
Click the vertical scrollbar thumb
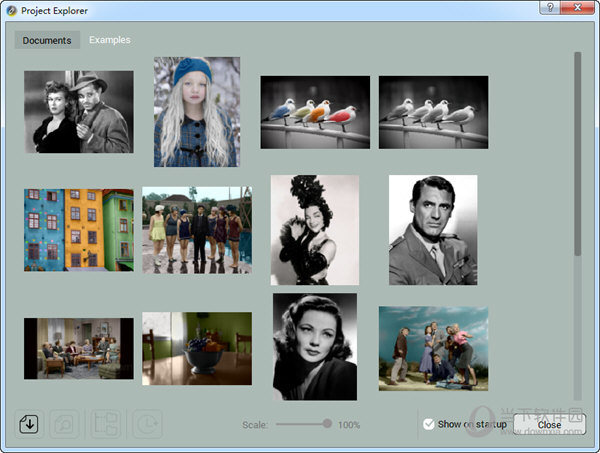pos(577,154)
